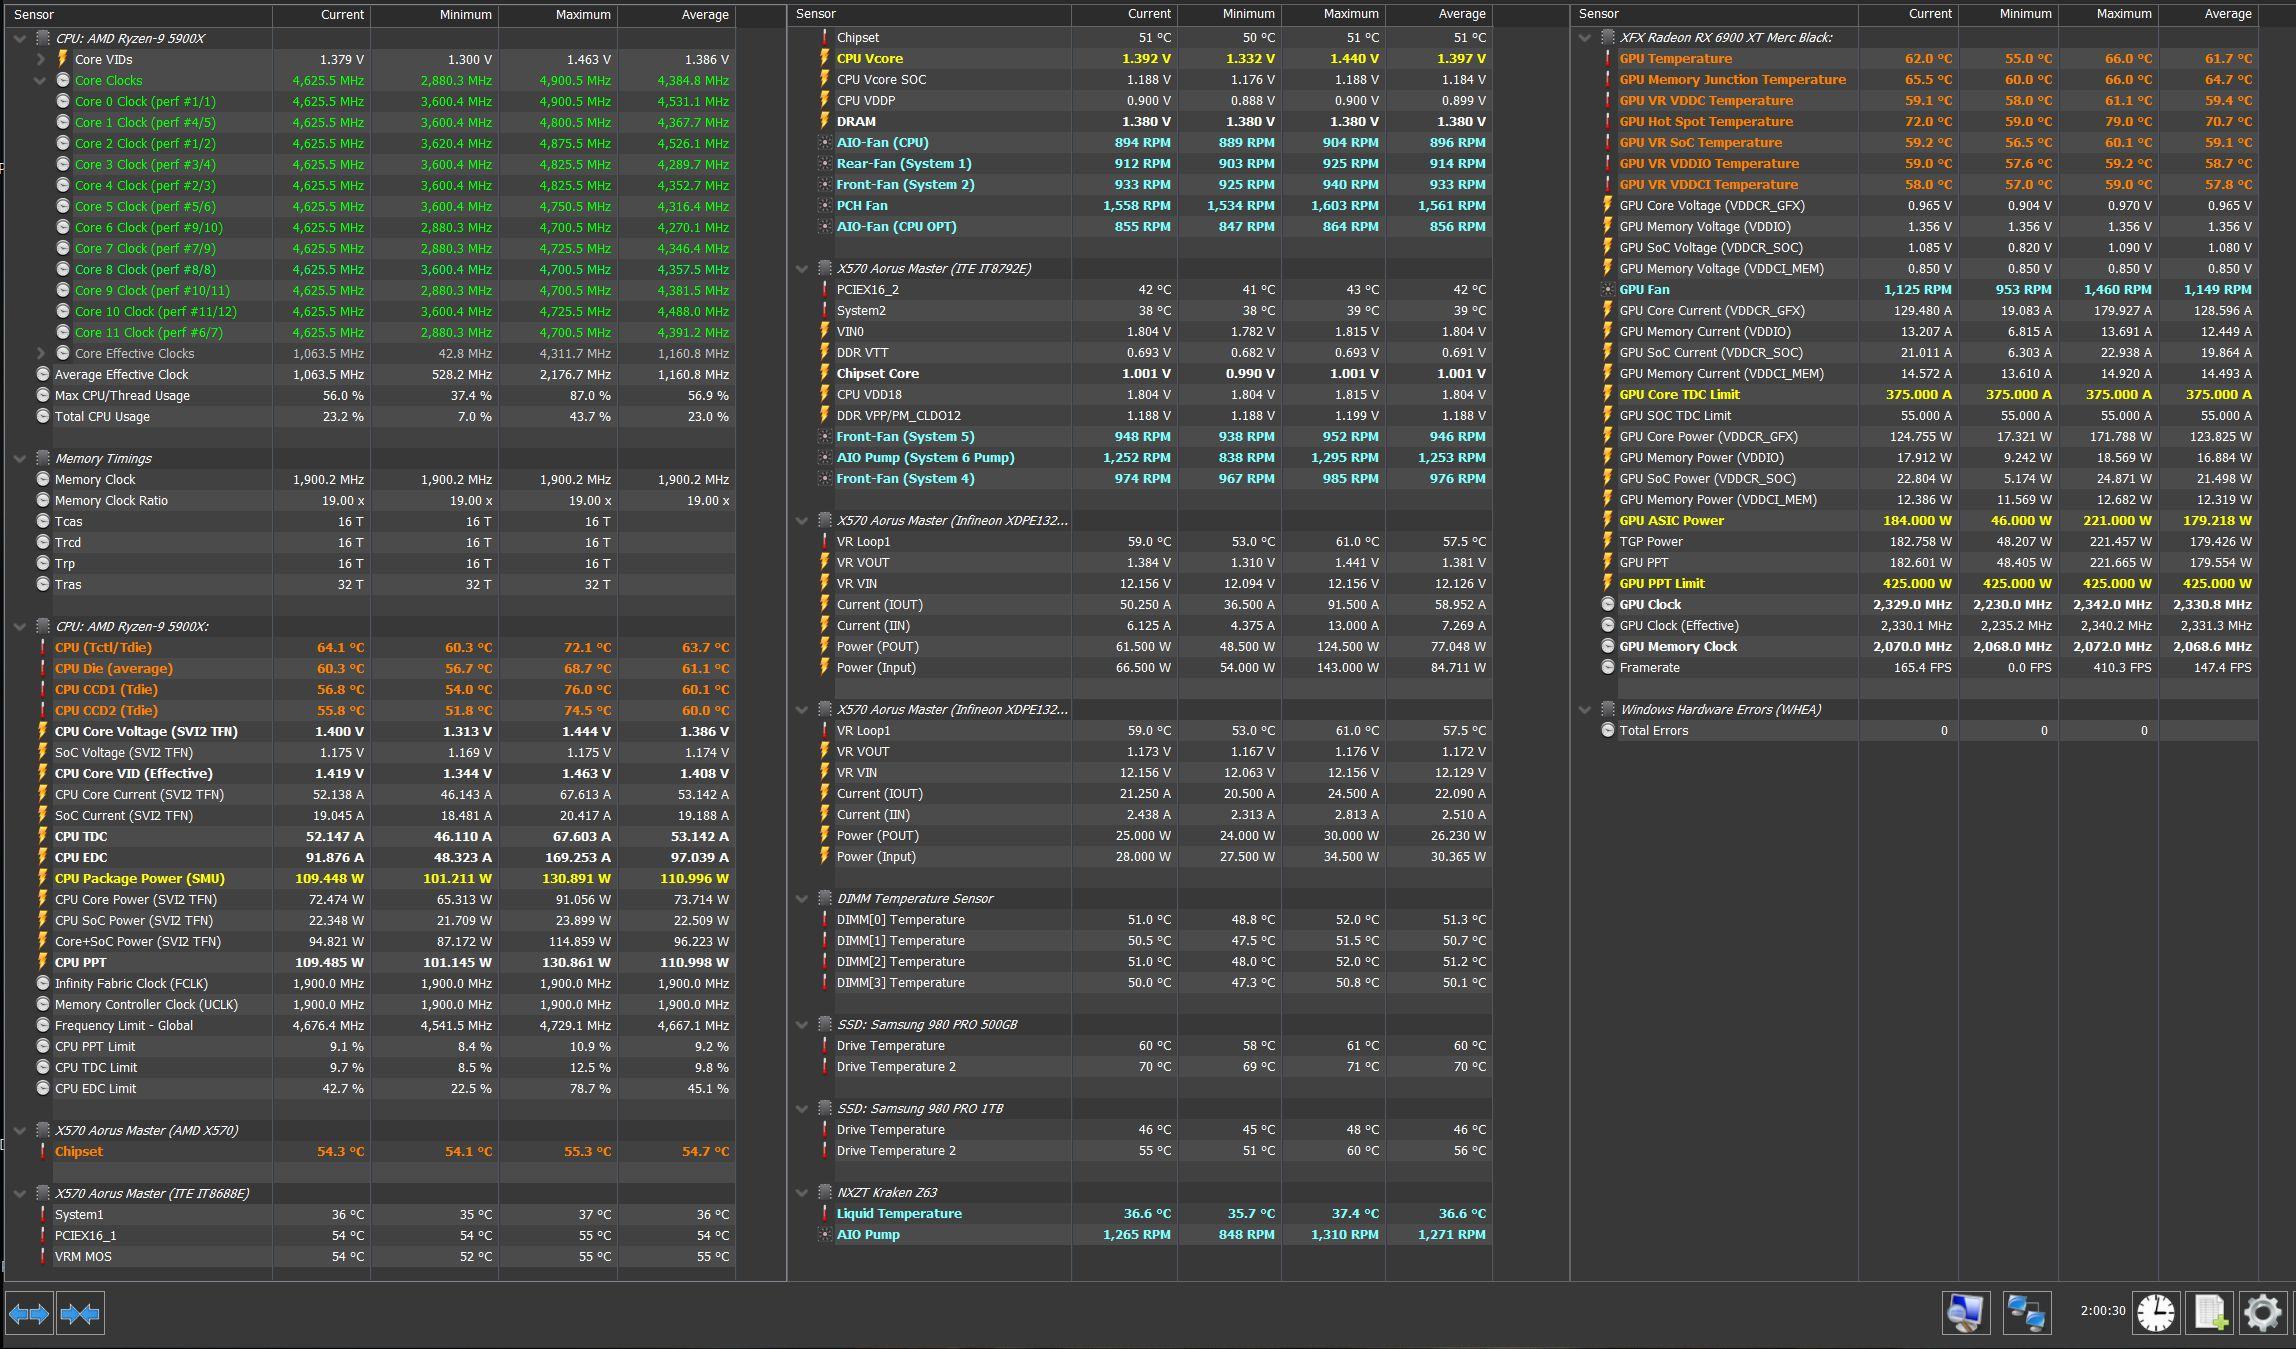Expand the Core VIDs node
The image size is (2296, 1349).
tap(40, 59)
